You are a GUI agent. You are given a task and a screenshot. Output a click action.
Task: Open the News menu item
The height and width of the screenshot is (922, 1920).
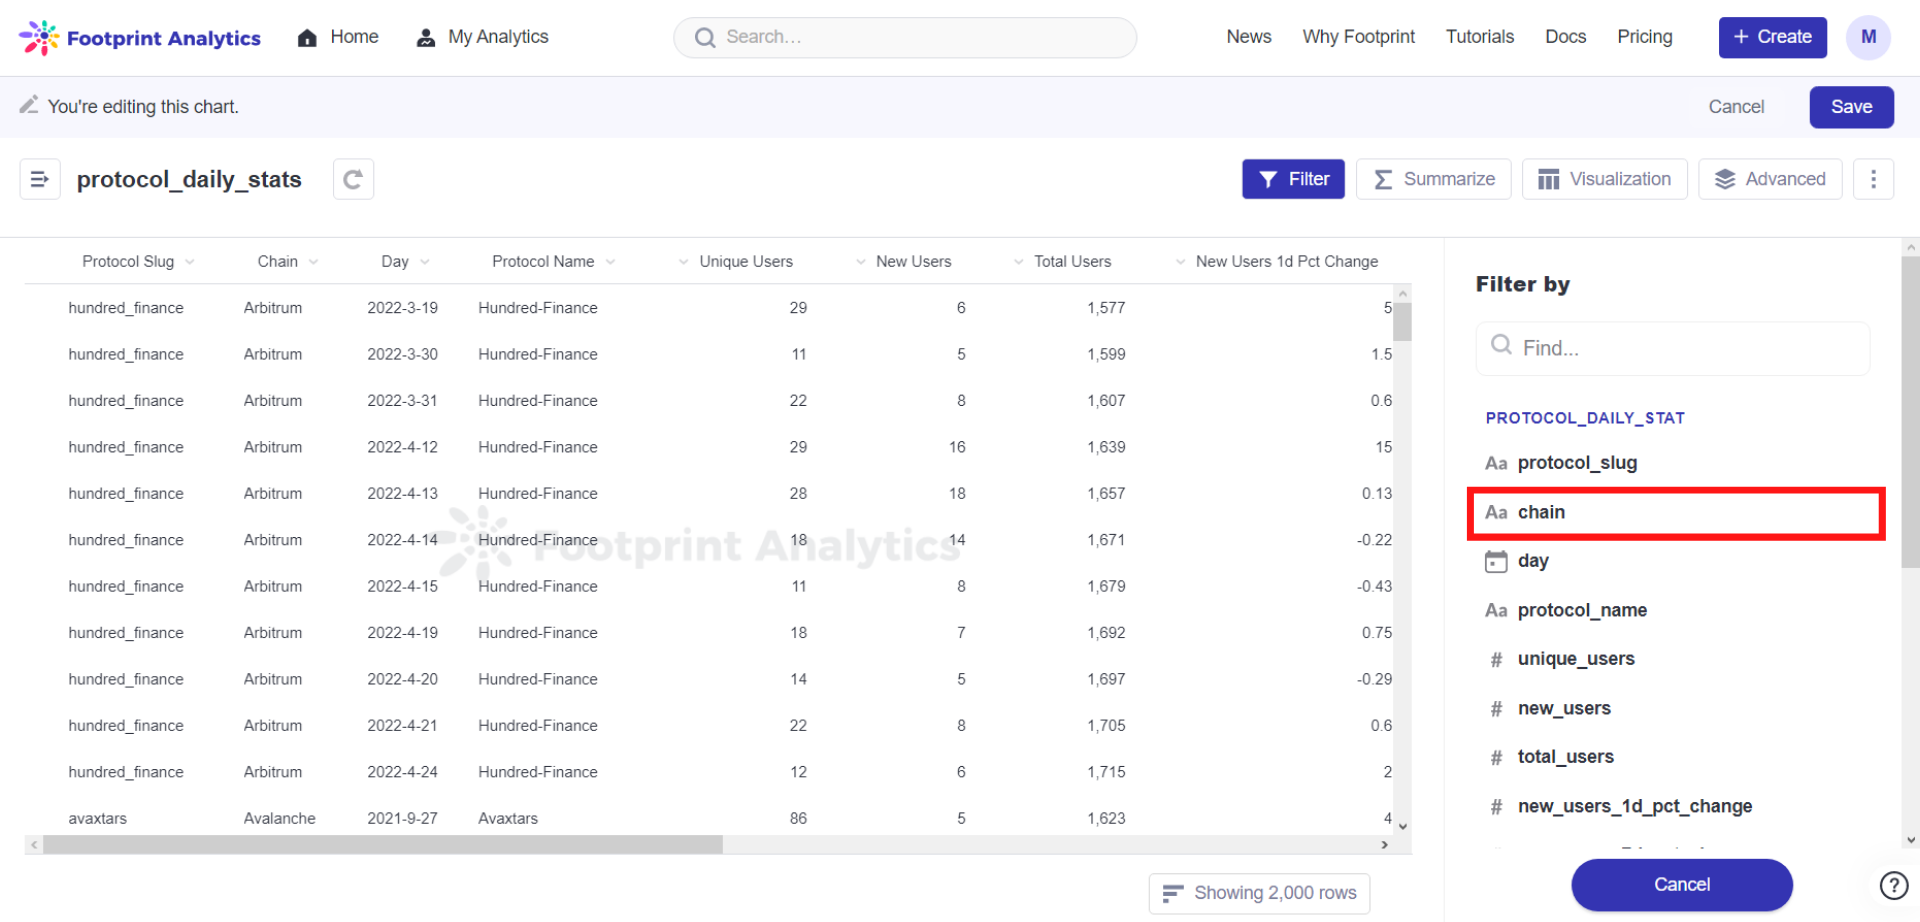[1249, 37]
